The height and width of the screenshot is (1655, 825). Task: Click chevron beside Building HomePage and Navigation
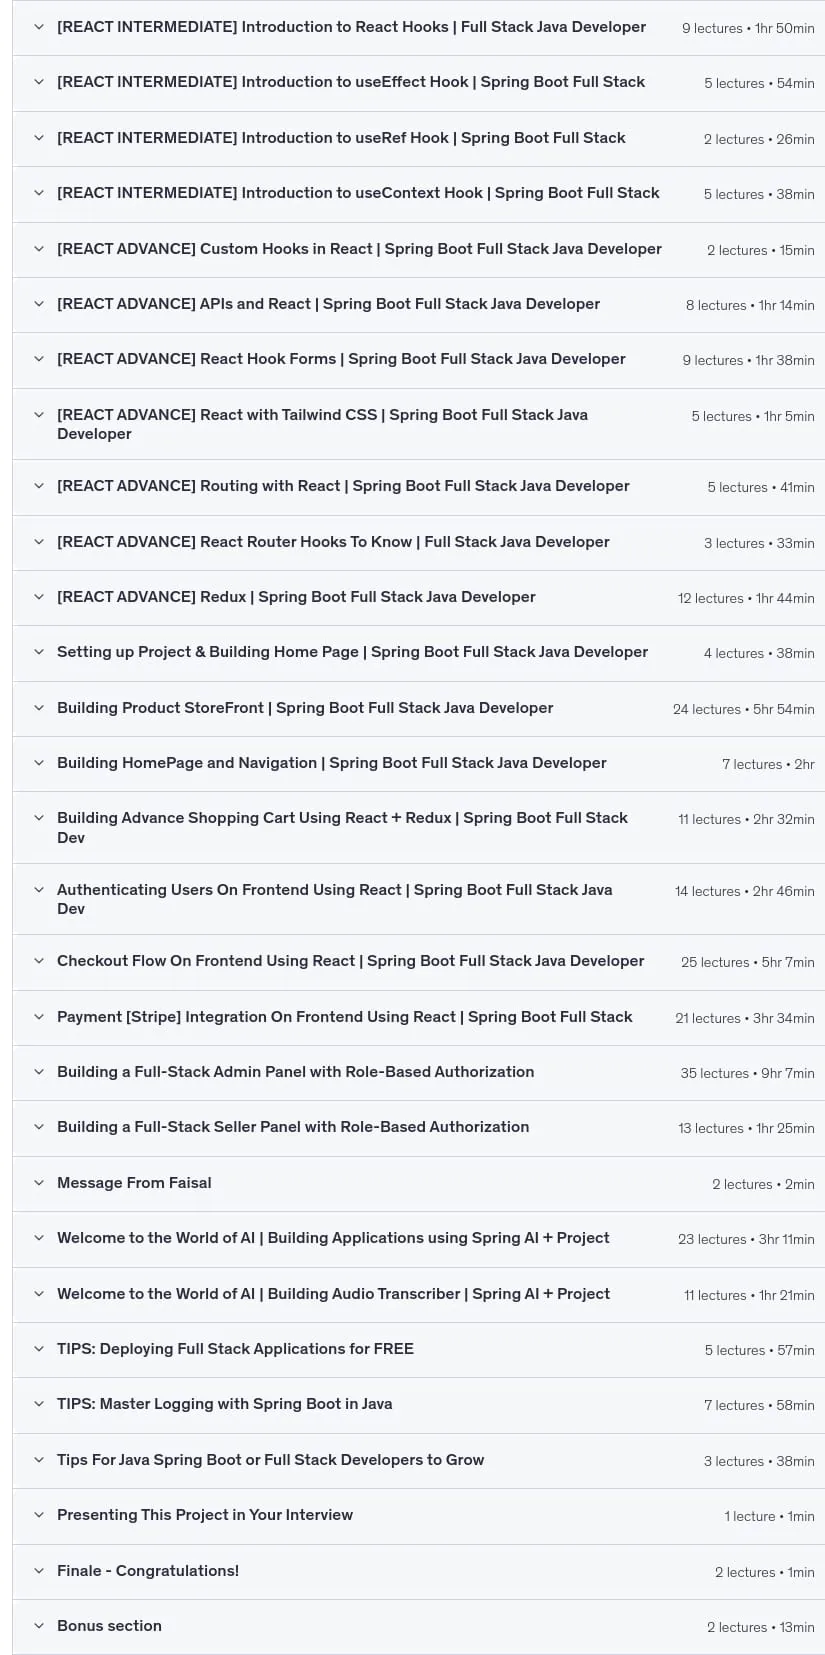39,763
